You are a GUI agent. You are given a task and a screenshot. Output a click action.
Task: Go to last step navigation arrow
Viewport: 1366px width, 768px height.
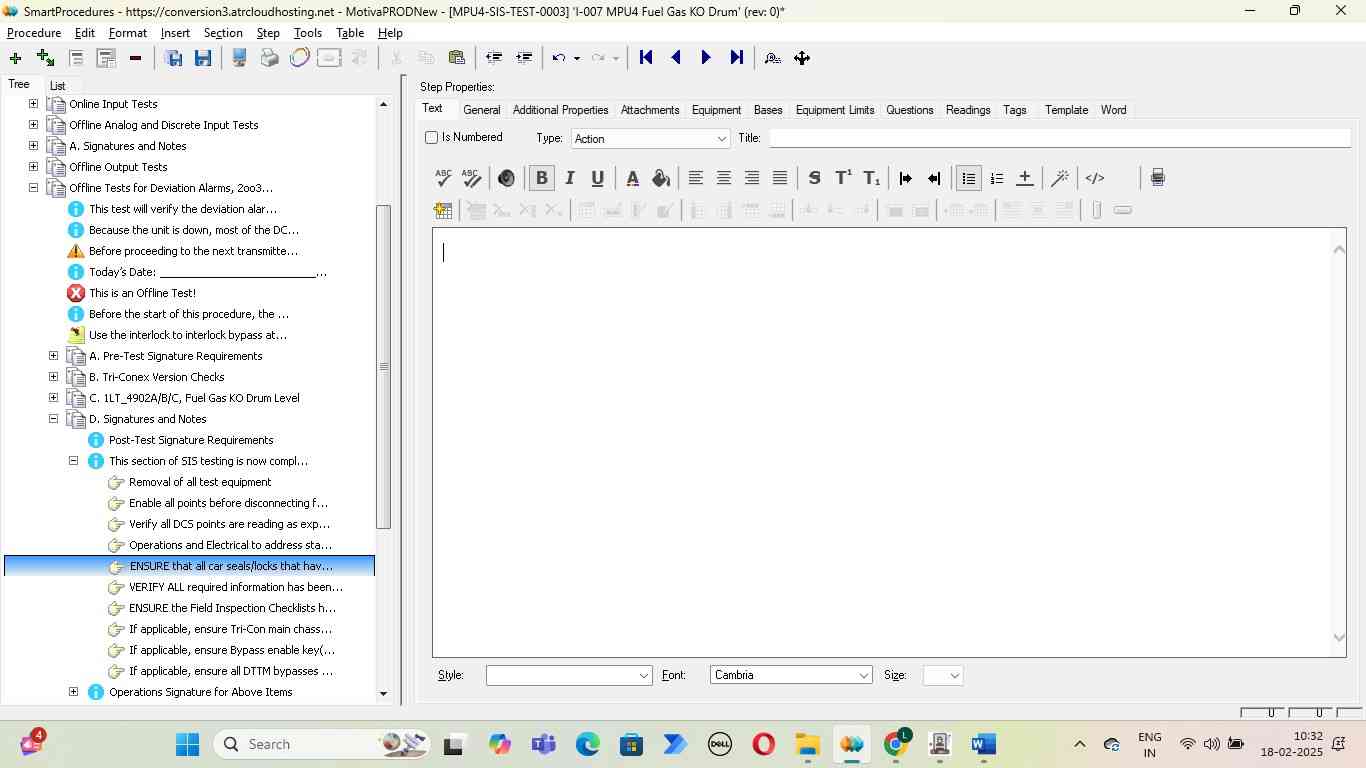(x=737, y=58)
